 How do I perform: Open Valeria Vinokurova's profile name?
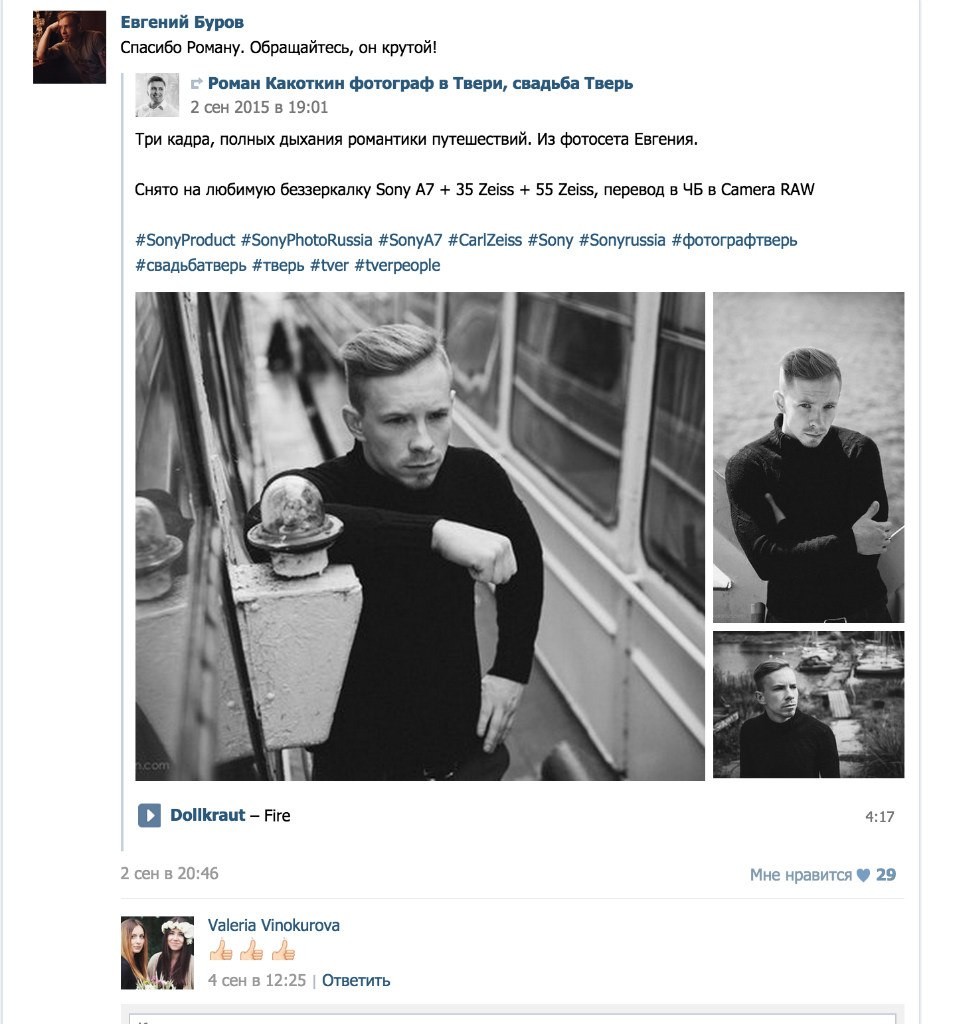coord(274,925)
